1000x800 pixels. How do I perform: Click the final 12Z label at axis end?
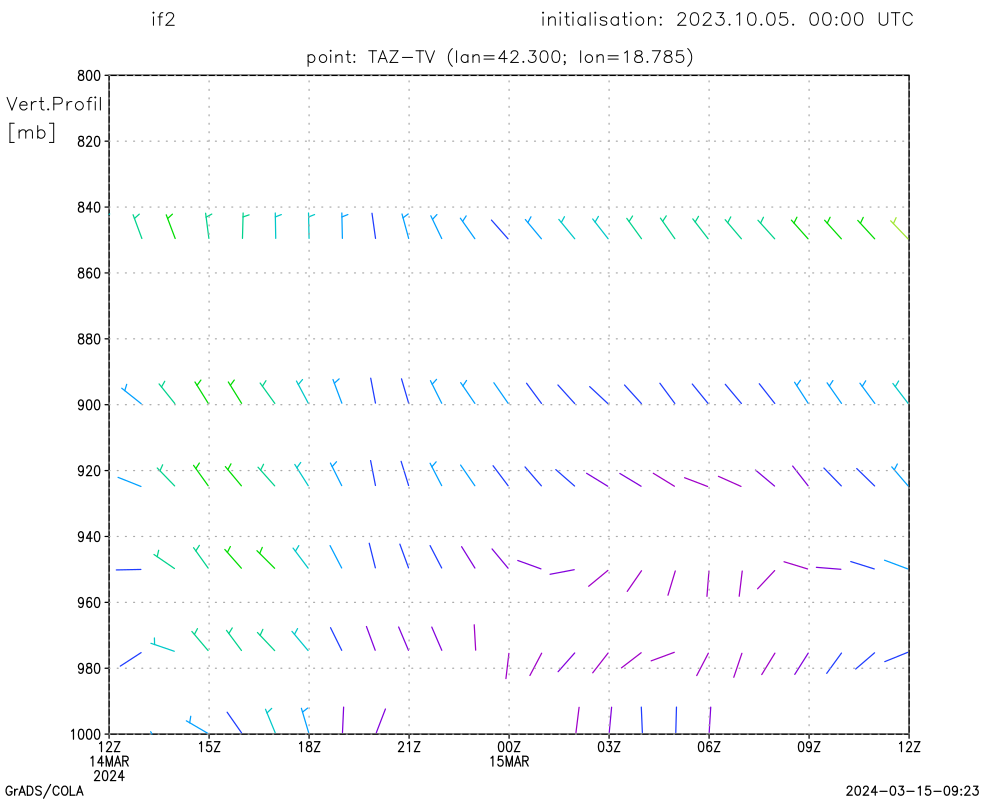click(x=909, y=746)
